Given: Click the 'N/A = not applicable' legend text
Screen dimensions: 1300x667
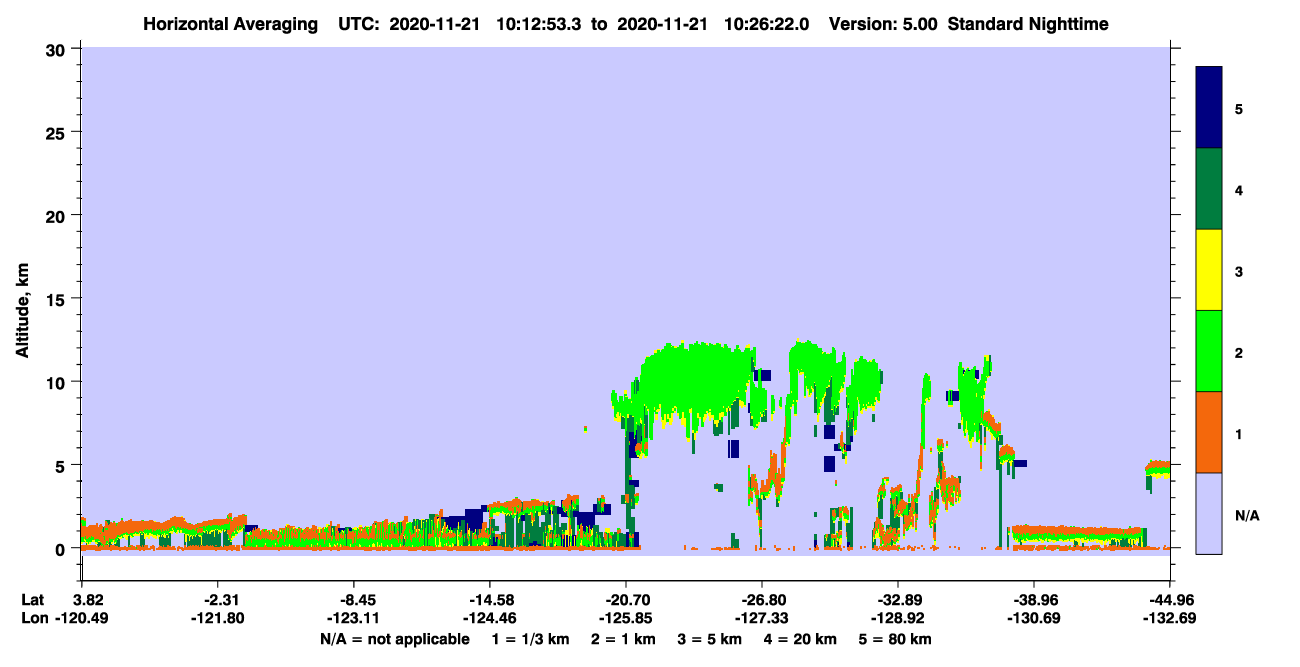Looking at the screenshot, I should [394, 639].
